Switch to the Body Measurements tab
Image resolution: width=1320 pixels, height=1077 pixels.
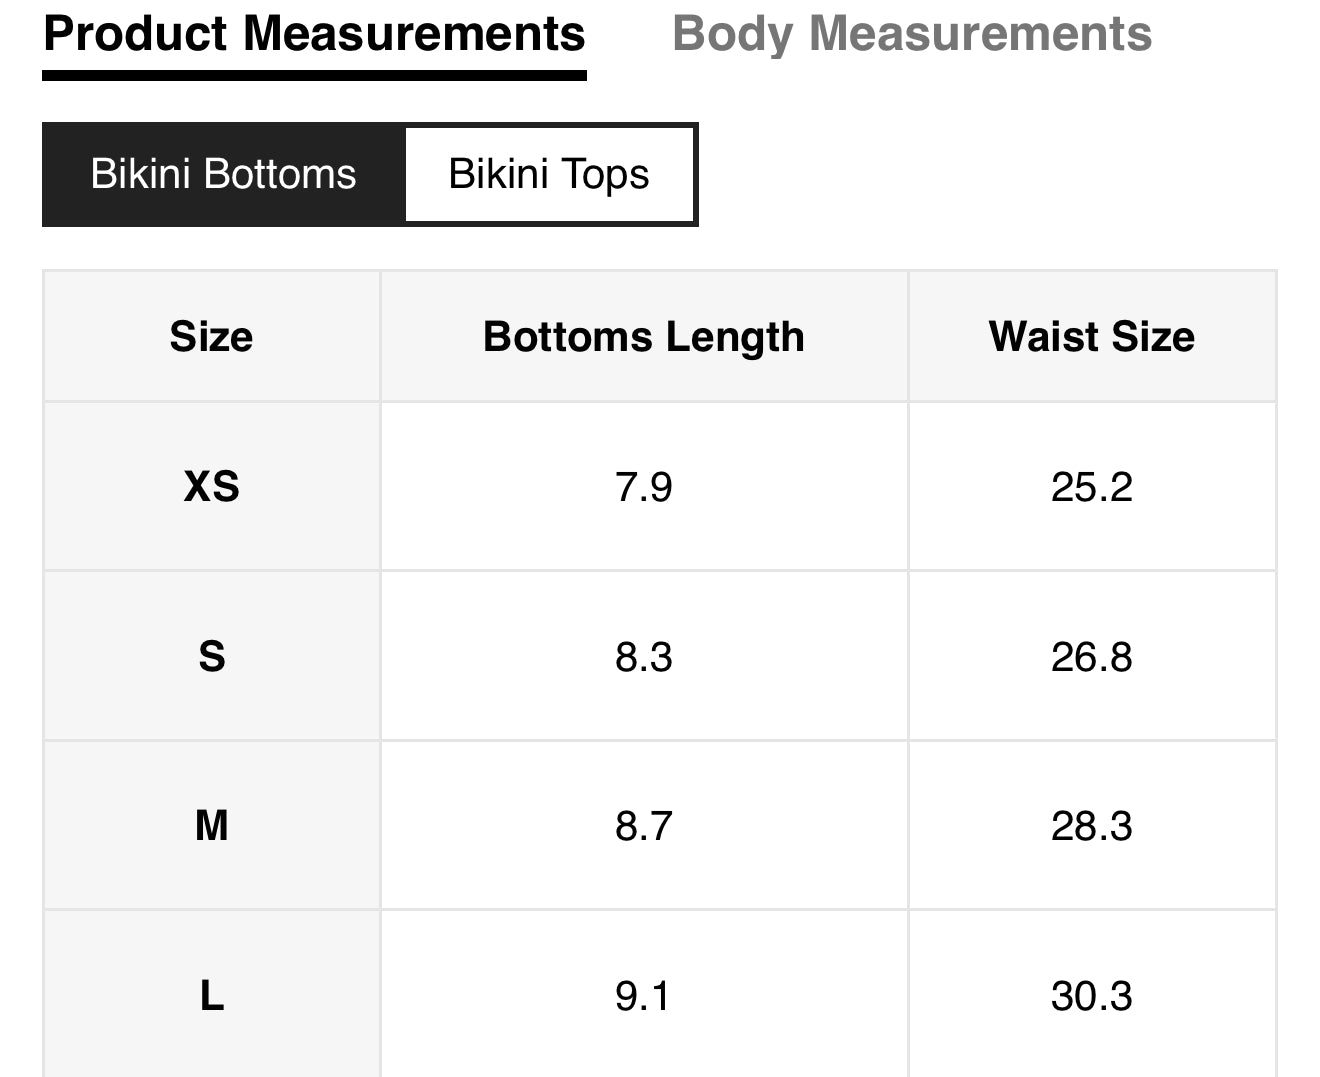pyautogui.click(x=912, y=34)
